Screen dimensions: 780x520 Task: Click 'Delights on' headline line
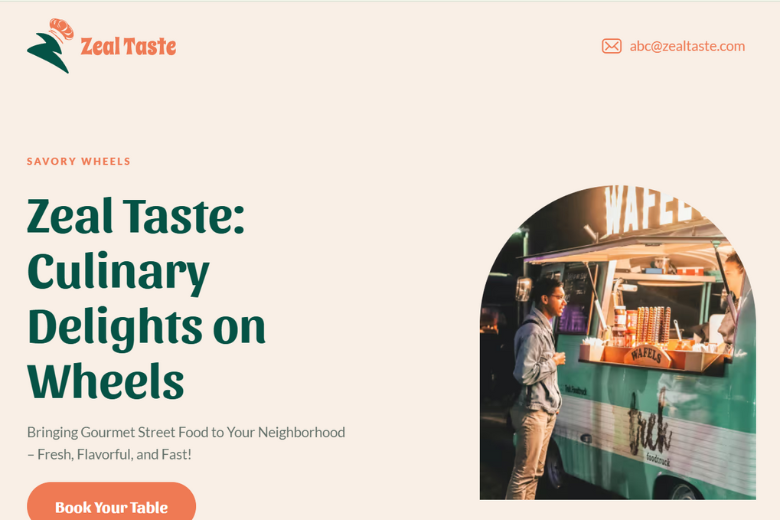[x=147, y=327]
